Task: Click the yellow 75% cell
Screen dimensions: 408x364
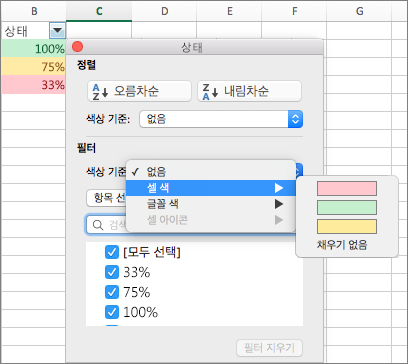Action: pos(33,67)
